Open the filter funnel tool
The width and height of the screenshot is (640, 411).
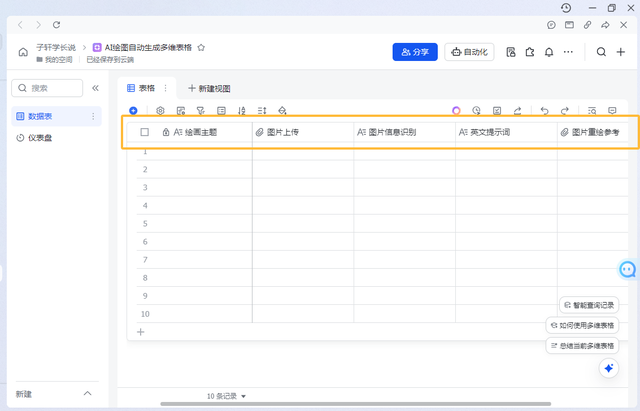click(201, 111)
